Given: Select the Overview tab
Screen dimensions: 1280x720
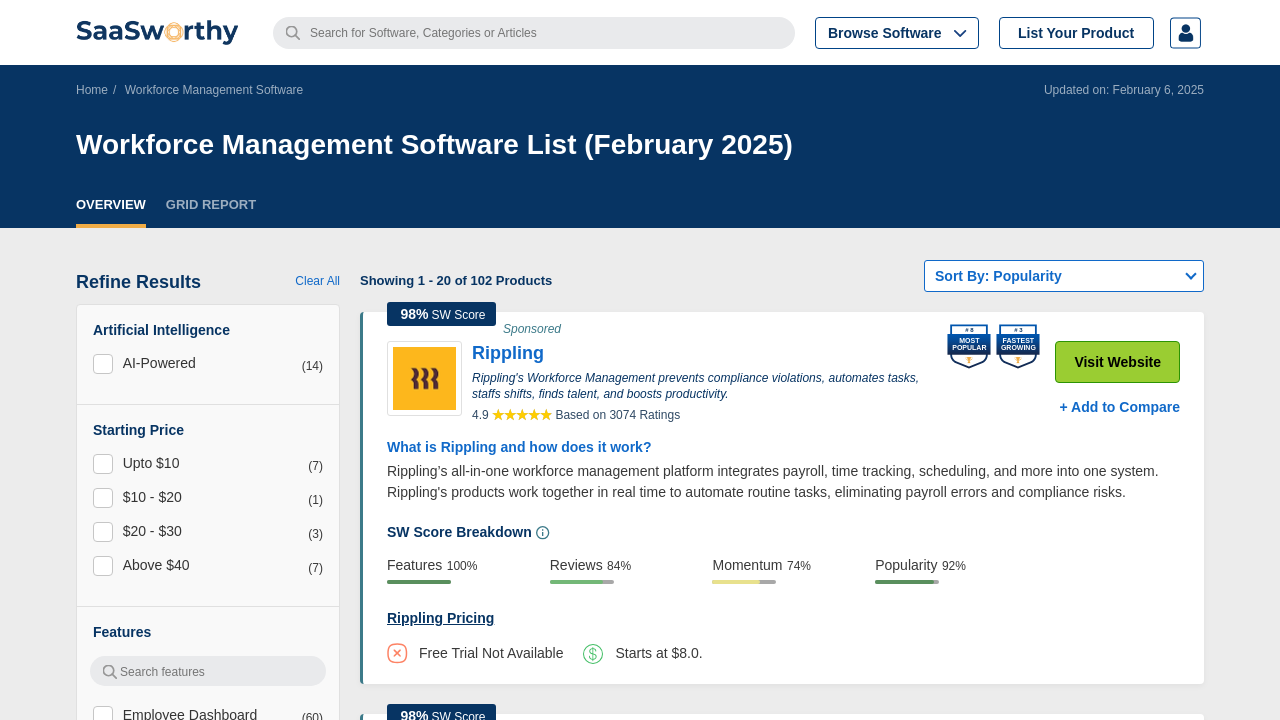Looking at the screenshot, I should (x=111, y=205).
